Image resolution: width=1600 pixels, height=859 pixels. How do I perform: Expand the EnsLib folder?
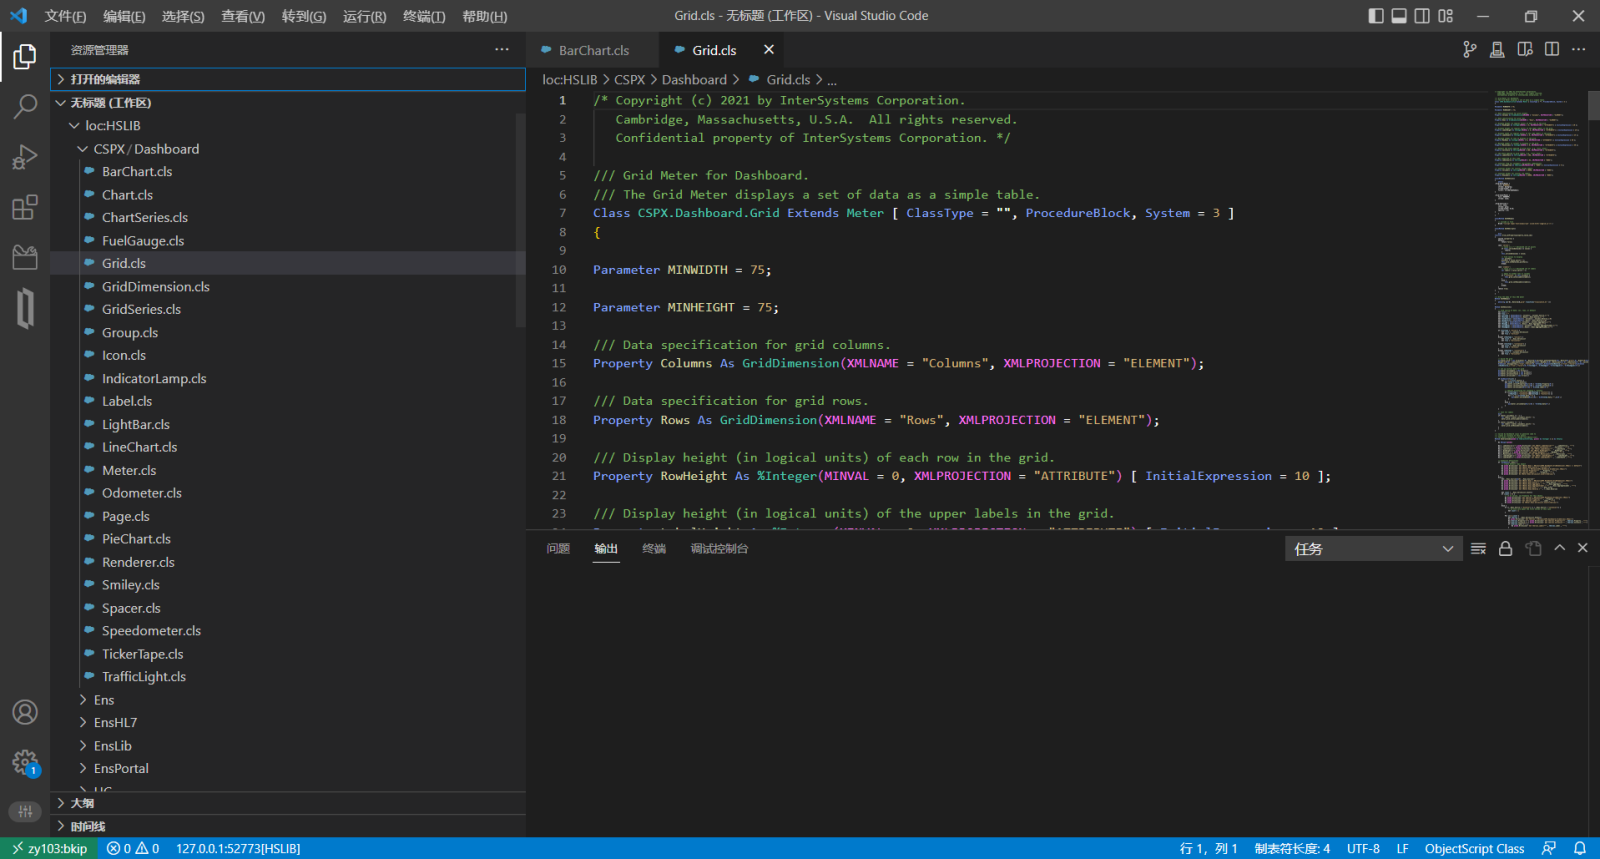click(112, 746)
